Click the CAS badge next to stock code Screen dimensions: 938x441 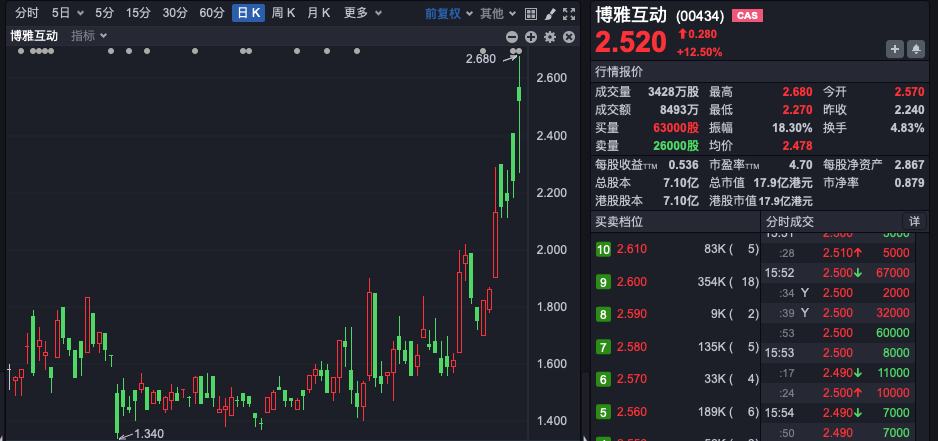(747, 16)
